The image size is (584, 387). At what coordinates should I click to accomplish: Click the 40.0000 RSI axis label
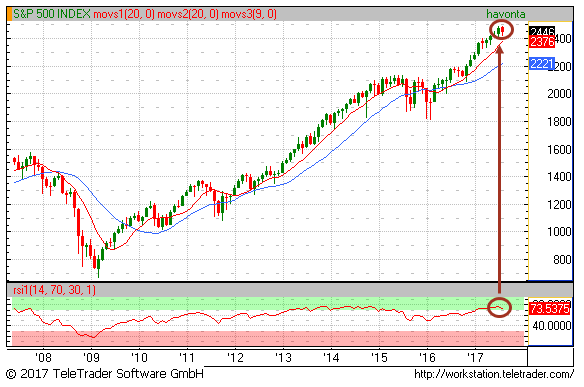[552, 326]
